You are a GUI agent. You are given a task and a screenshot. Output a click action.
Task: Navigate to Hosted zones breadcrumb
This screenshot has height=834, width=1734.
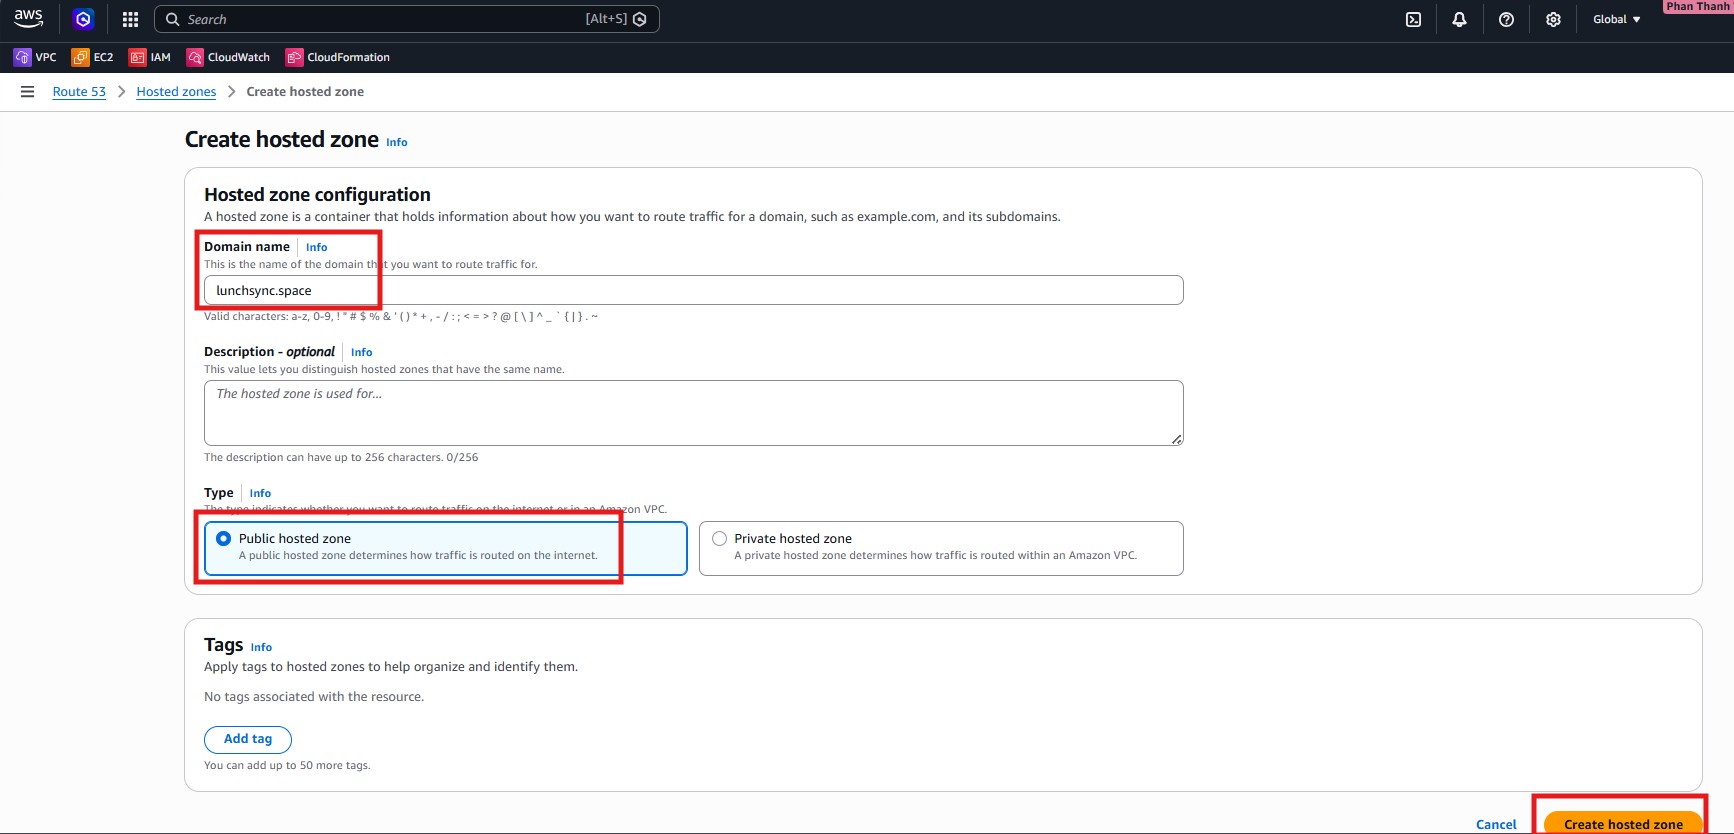coord(176,91)
